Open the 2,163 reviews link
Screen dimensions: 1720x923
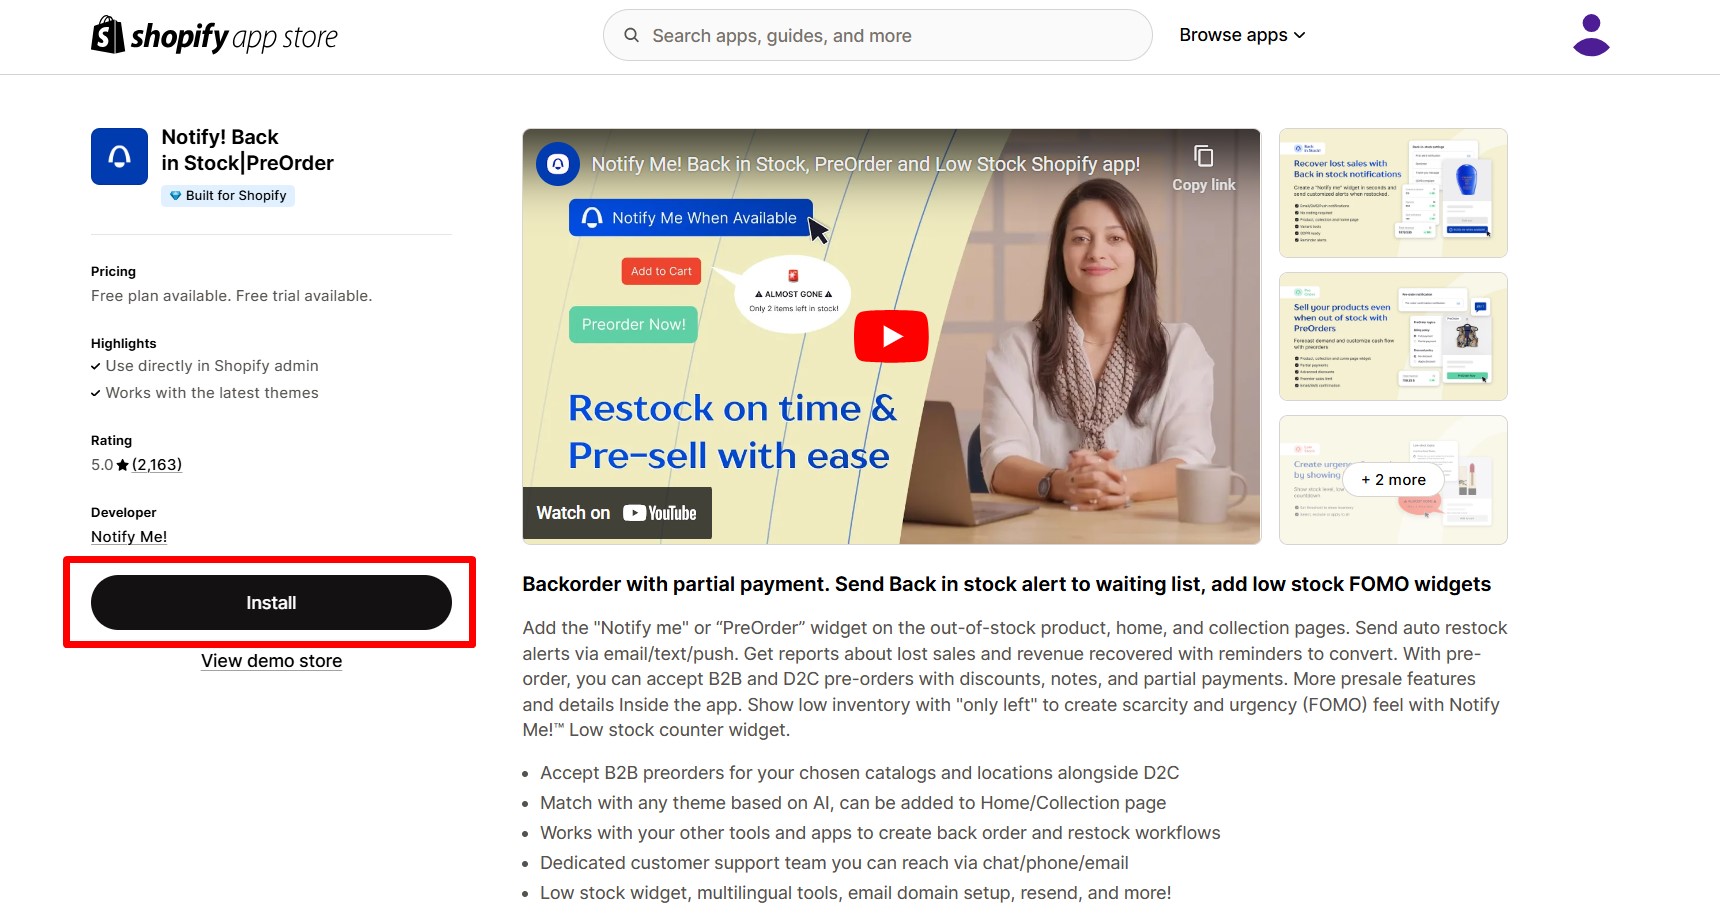click(157, 465)
